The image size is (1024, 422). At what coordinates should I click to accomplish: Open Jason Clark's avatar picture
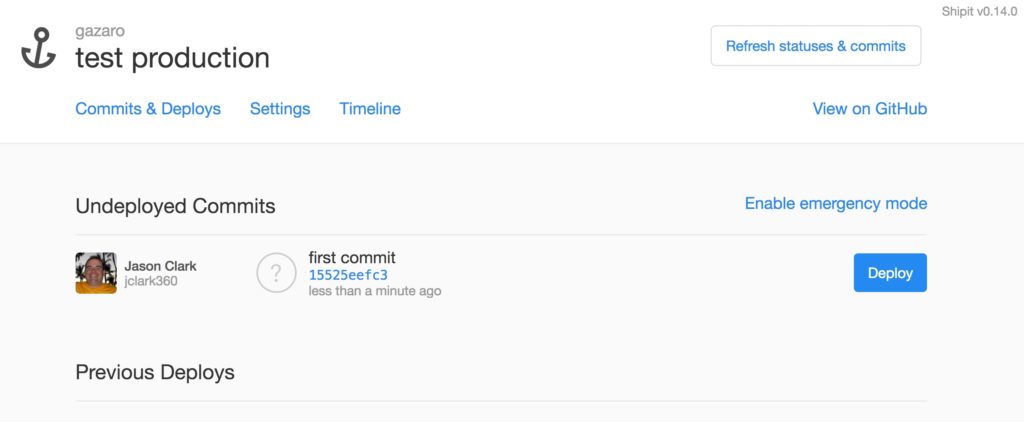(96, 273)
